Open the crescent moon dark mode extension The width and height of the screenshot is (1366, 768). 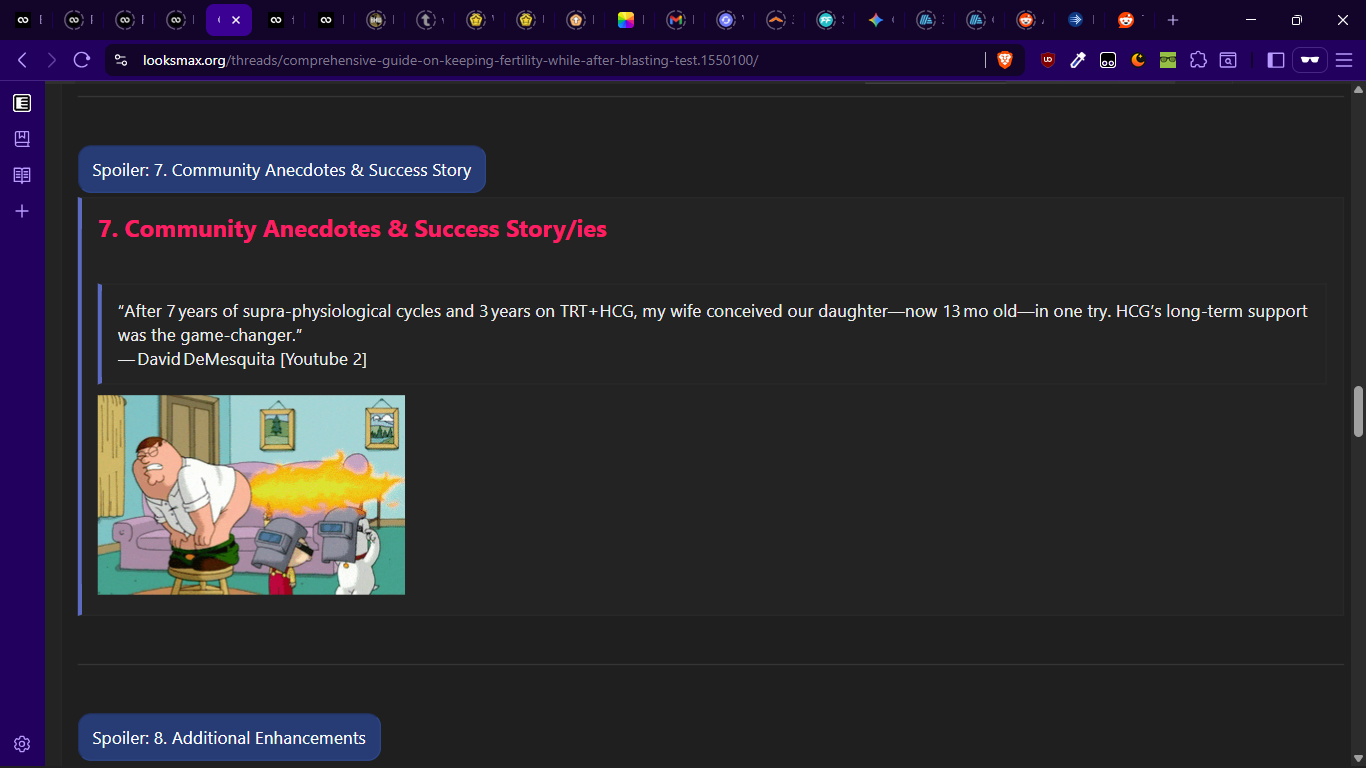[x=1138, y=60]
